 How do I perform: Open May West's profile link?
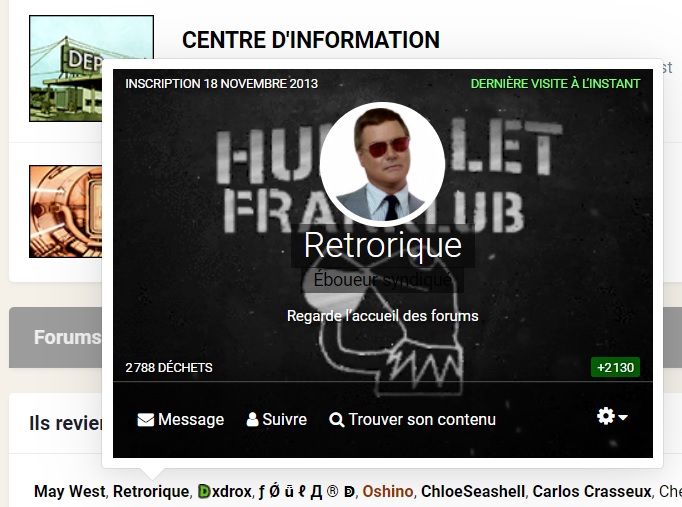70,491
